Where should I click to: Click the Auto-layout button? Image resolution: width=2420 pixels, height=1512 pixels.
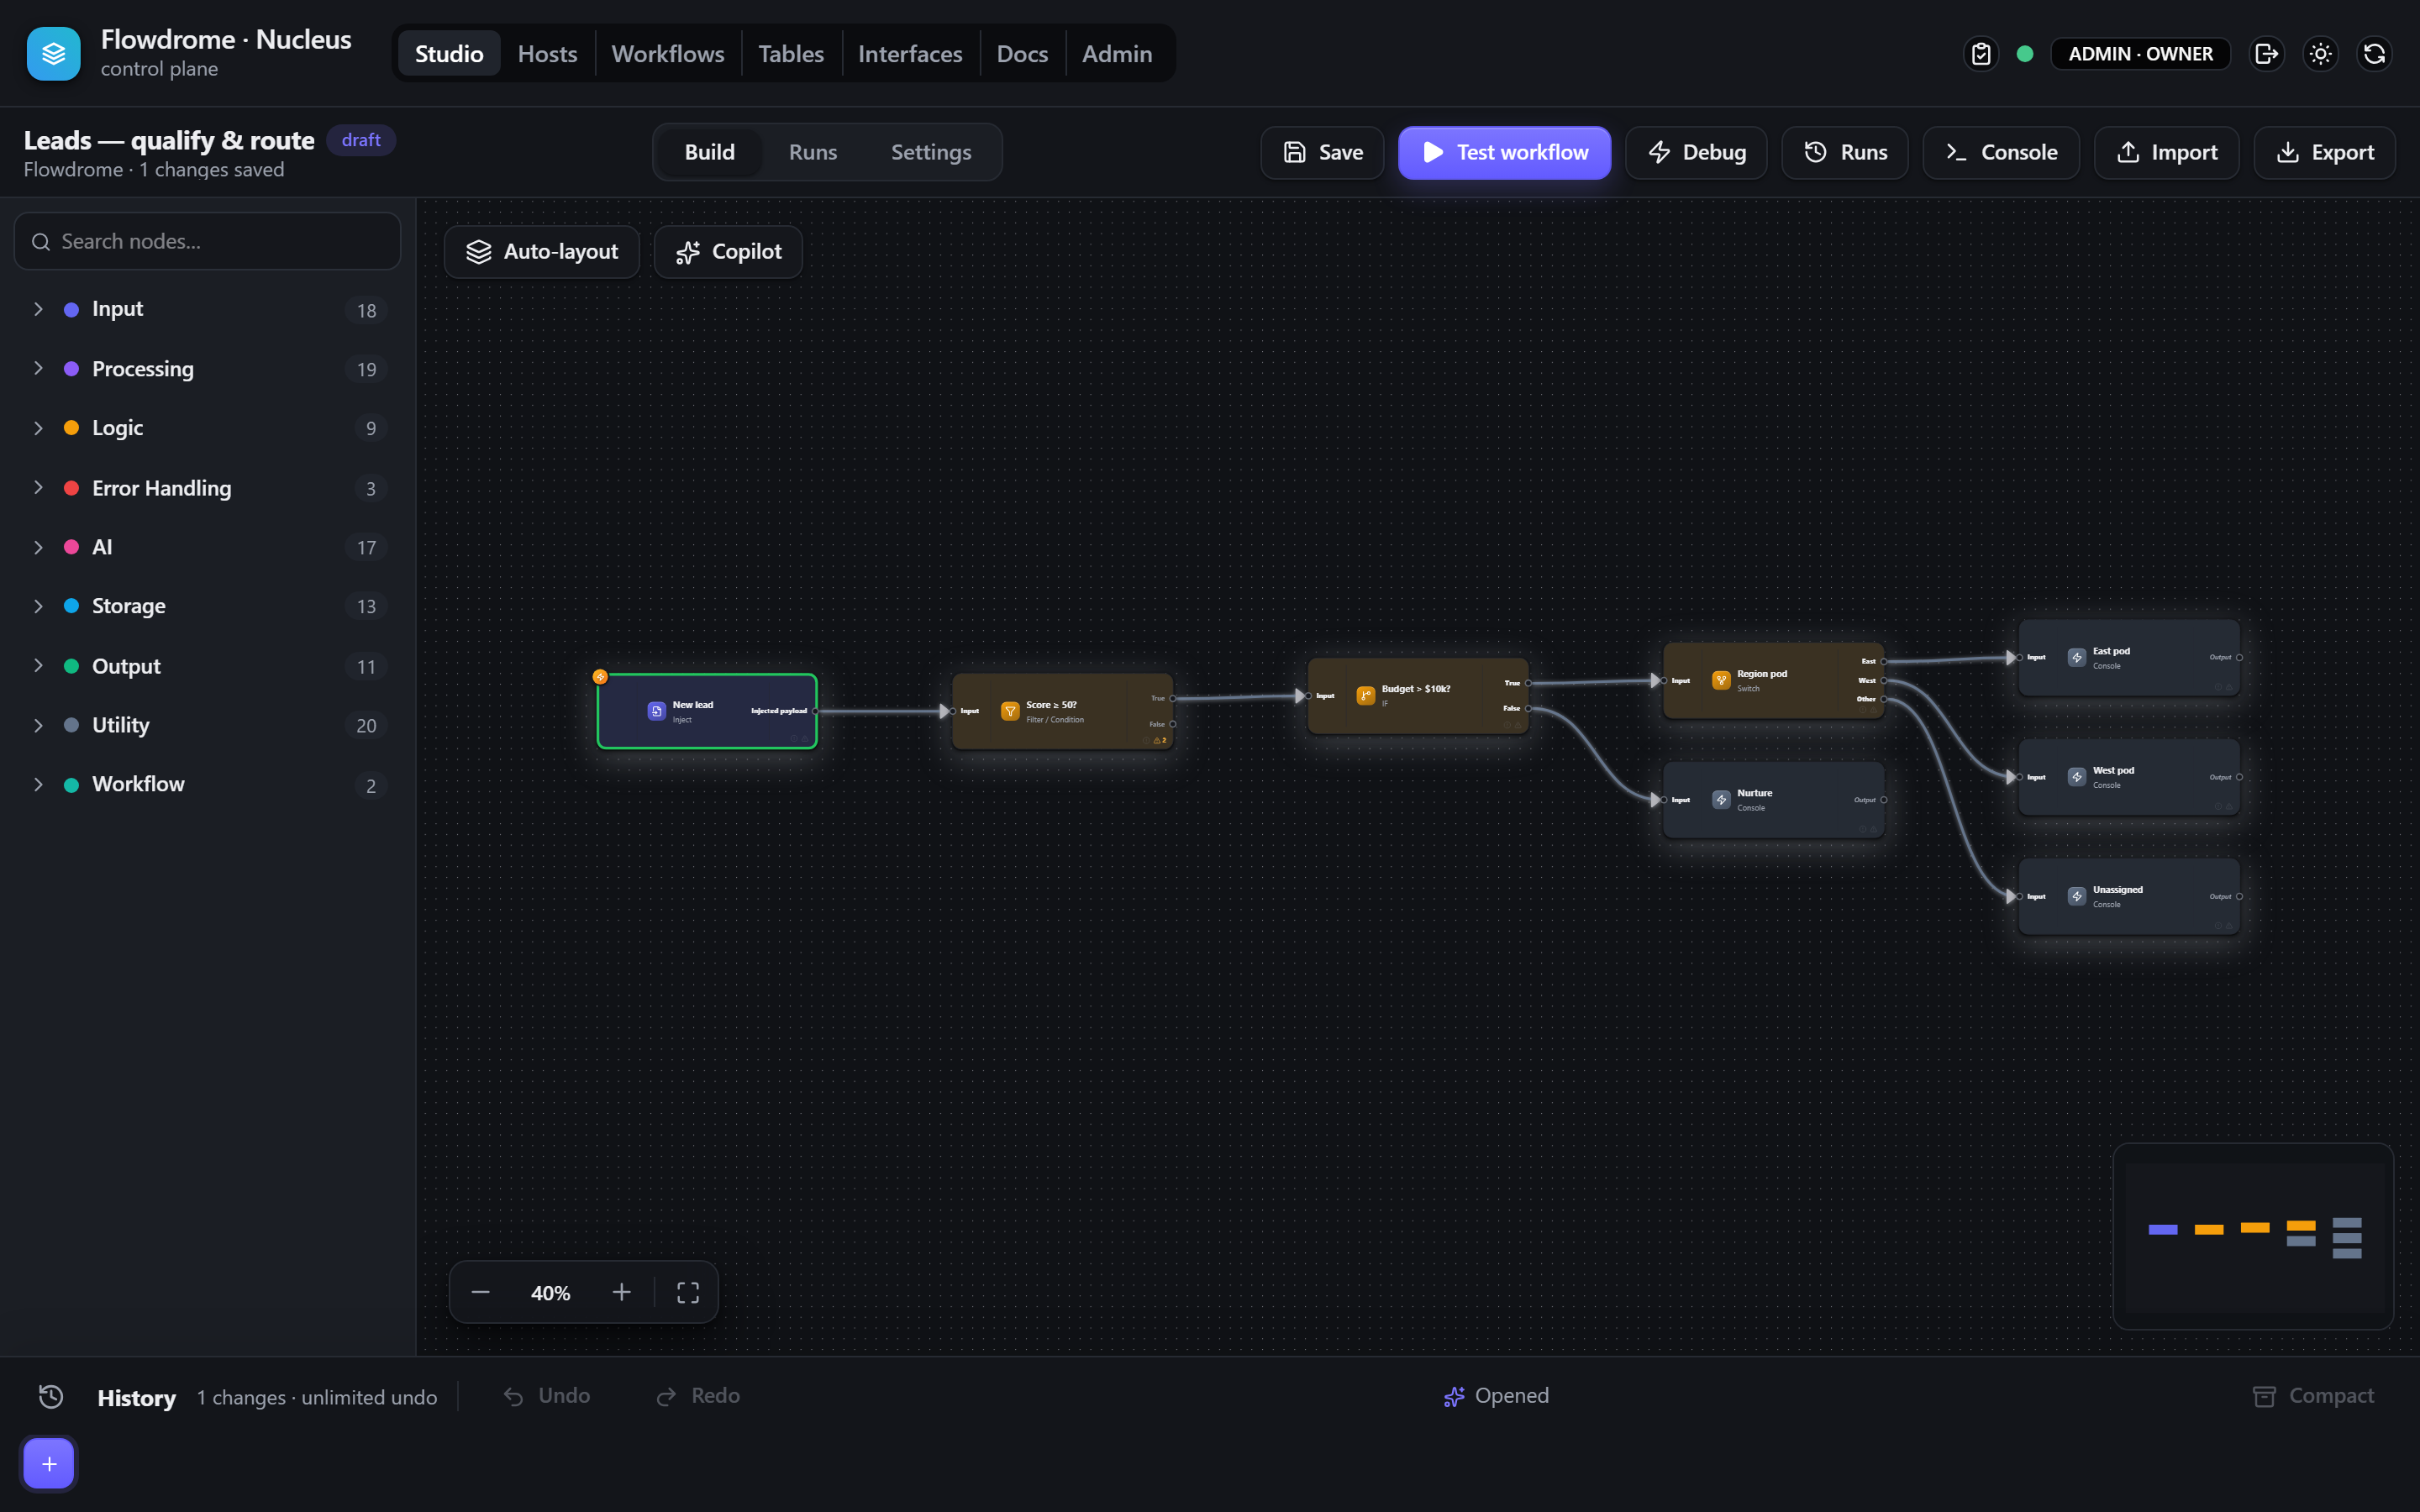(x=542, y=252)
